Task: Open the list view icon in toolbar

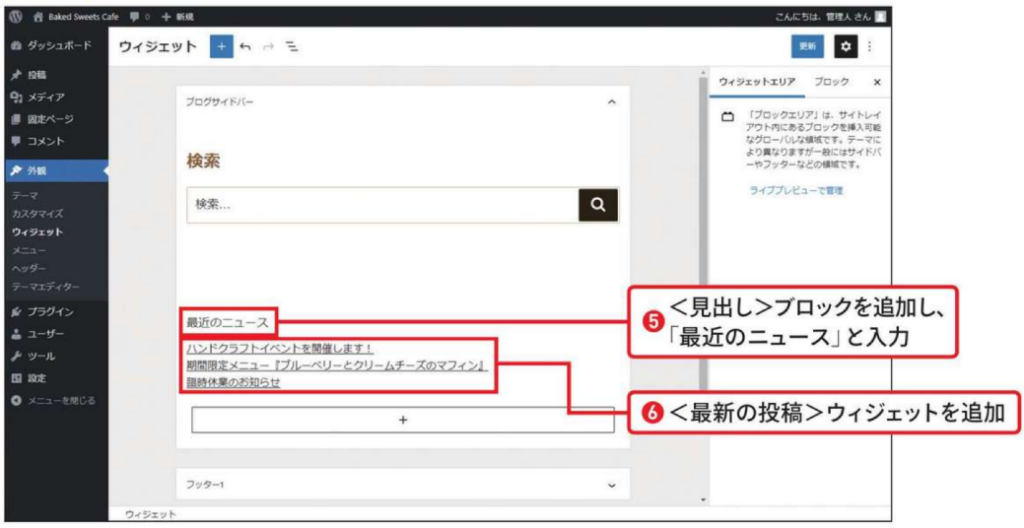Action: coord(292,47)
